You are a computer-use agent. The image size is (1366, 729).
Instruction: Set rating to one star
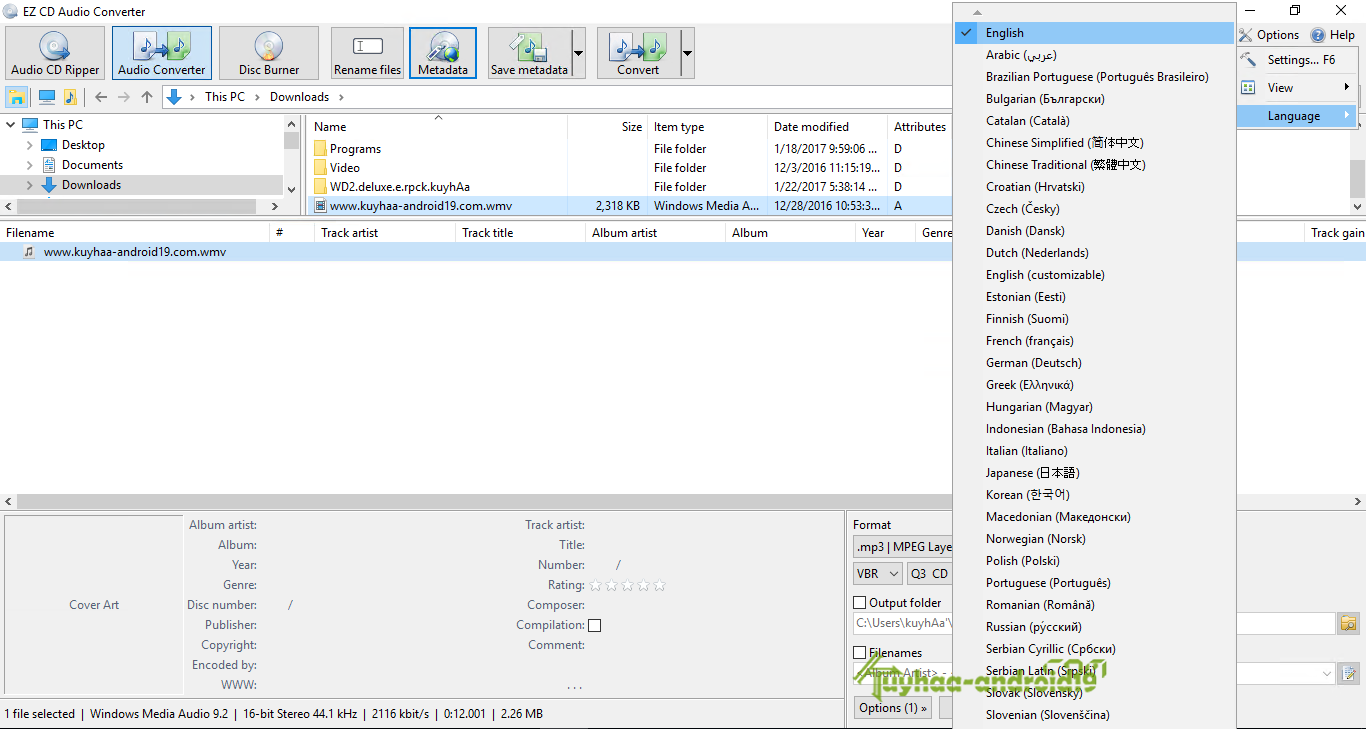(596, 585)
